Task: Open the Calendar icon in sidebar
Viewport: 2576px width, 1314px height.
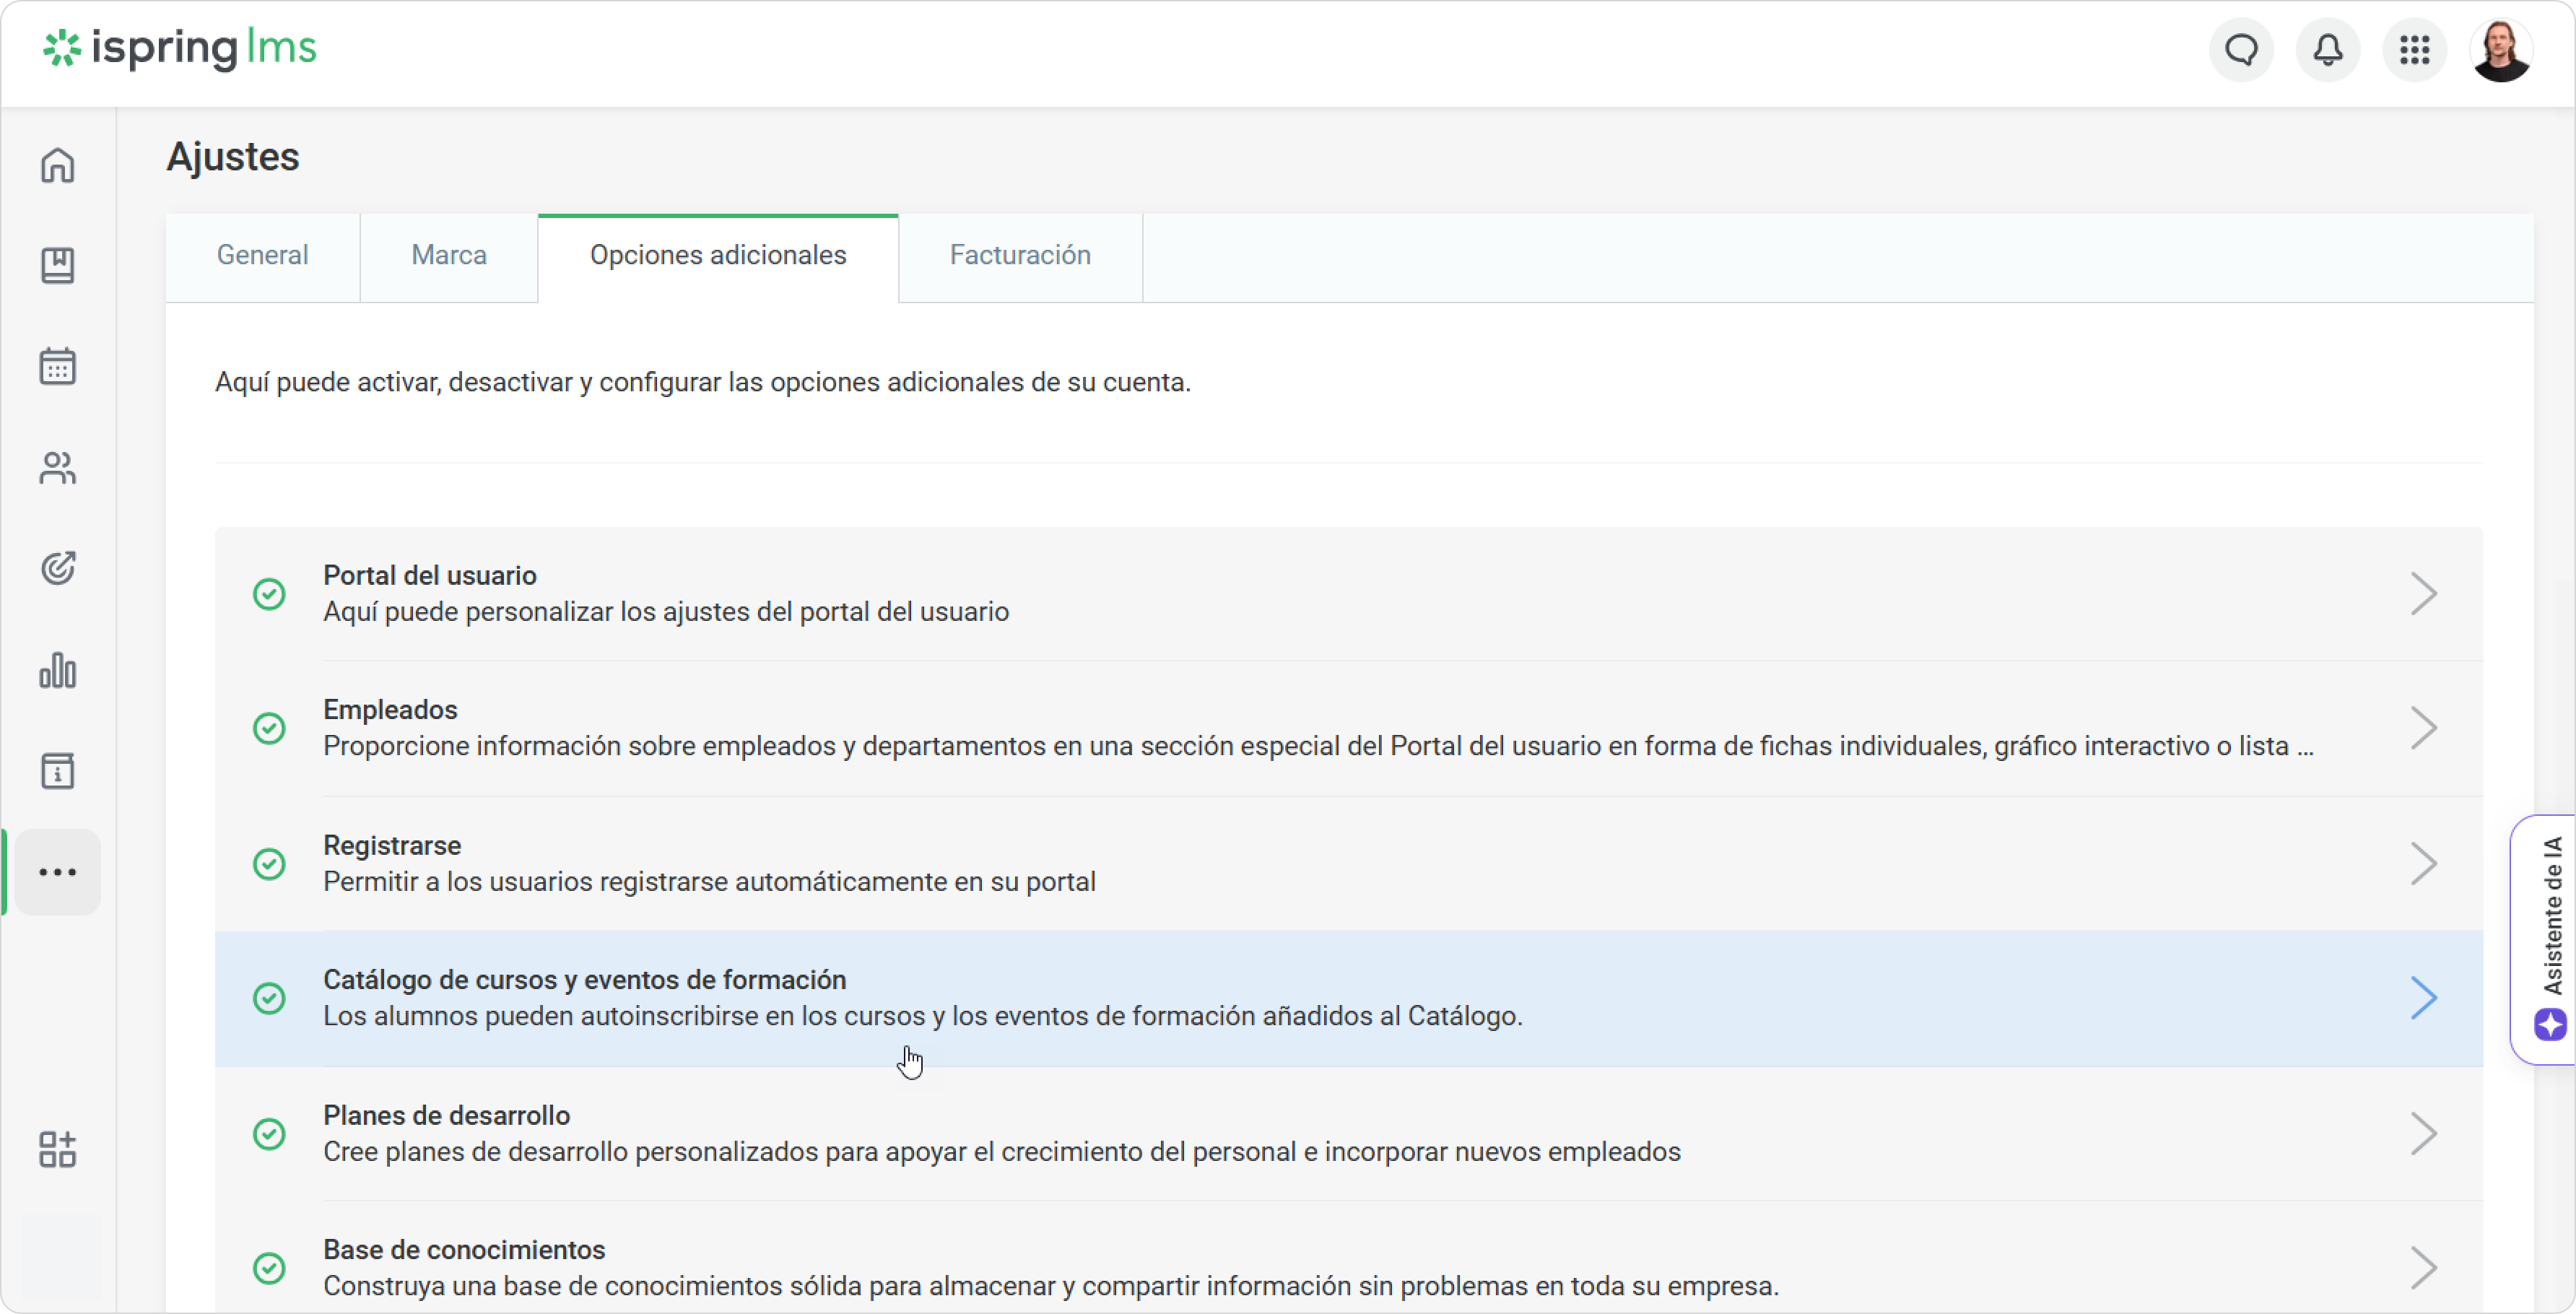Action: point(58,367)
